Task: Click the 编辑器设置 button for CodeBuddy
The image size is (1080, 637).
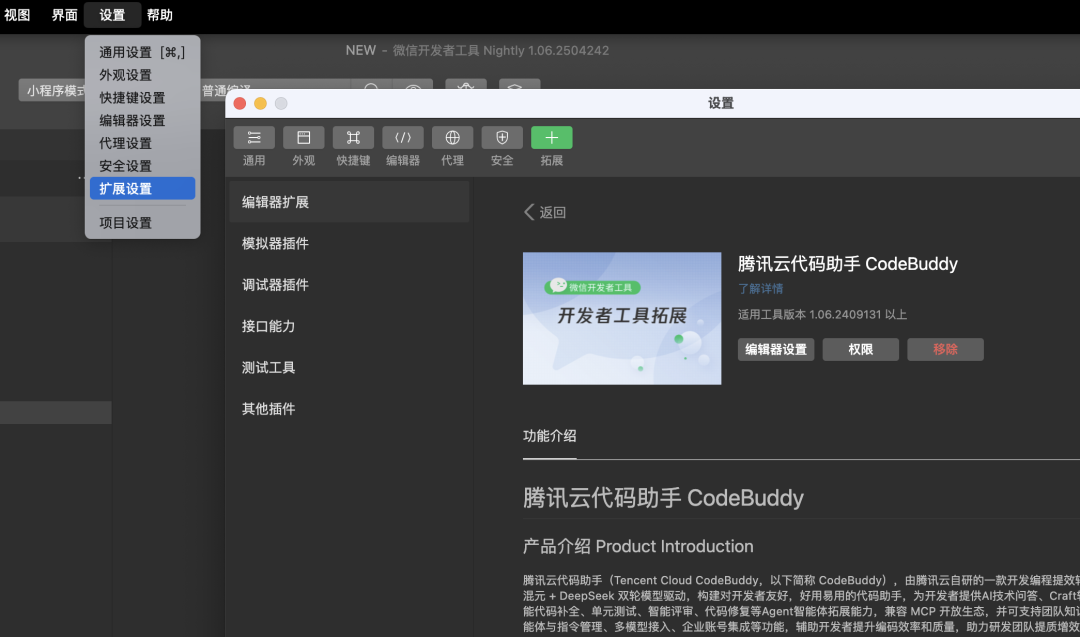Action: tap(776, 349)
